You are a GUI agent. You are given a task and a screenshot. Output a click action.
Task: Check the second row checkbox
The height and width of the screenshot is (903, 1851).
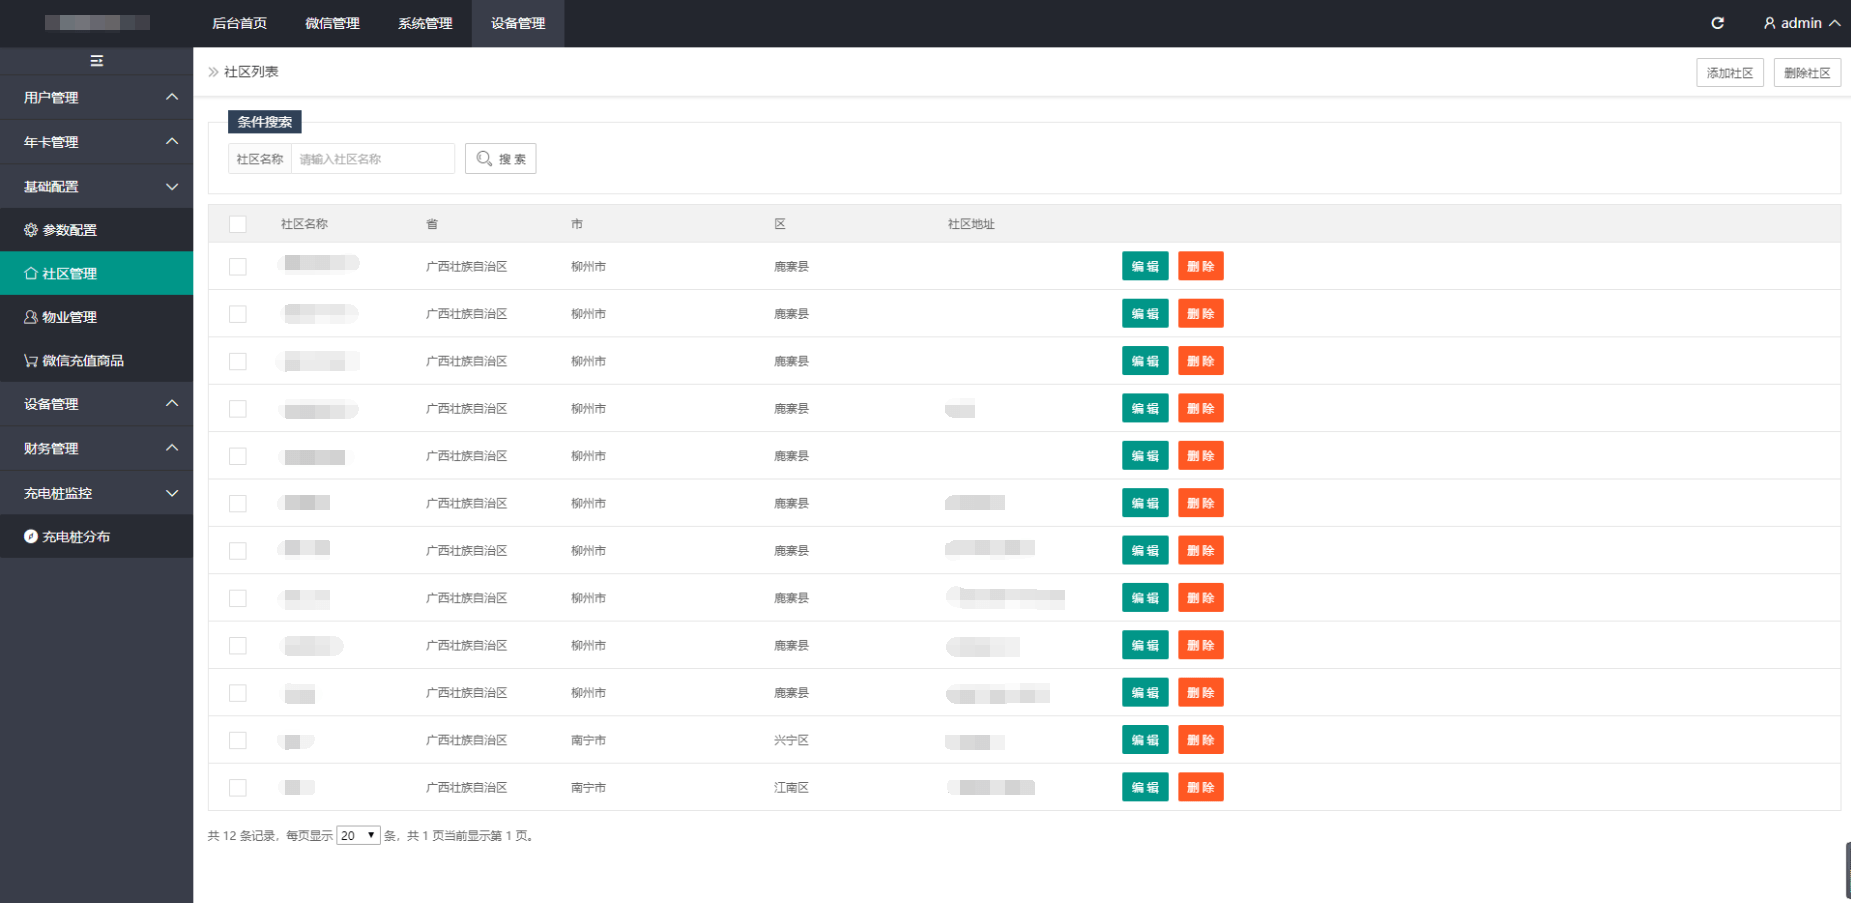pyautogui.click(x=238, y=314)
